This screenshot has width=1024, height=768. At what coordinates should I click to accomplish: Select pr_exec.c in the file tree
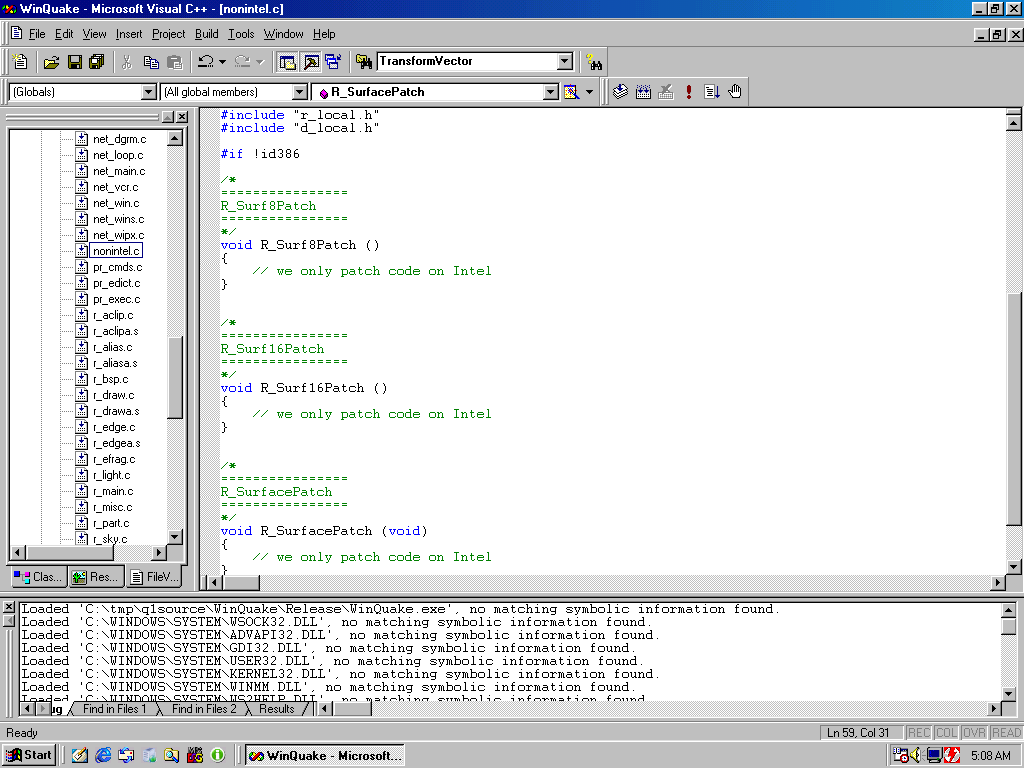[116, 299]
